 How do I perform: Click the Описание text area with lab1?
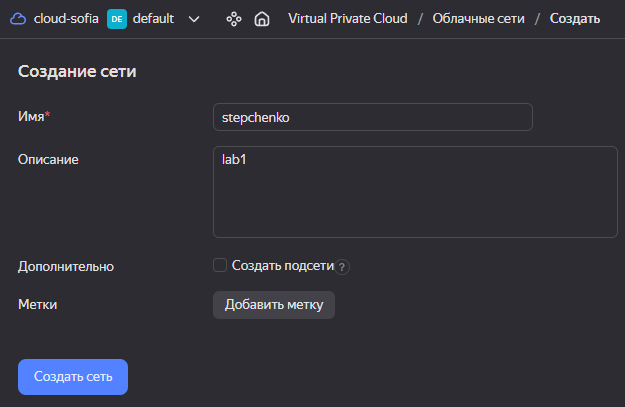415,192
